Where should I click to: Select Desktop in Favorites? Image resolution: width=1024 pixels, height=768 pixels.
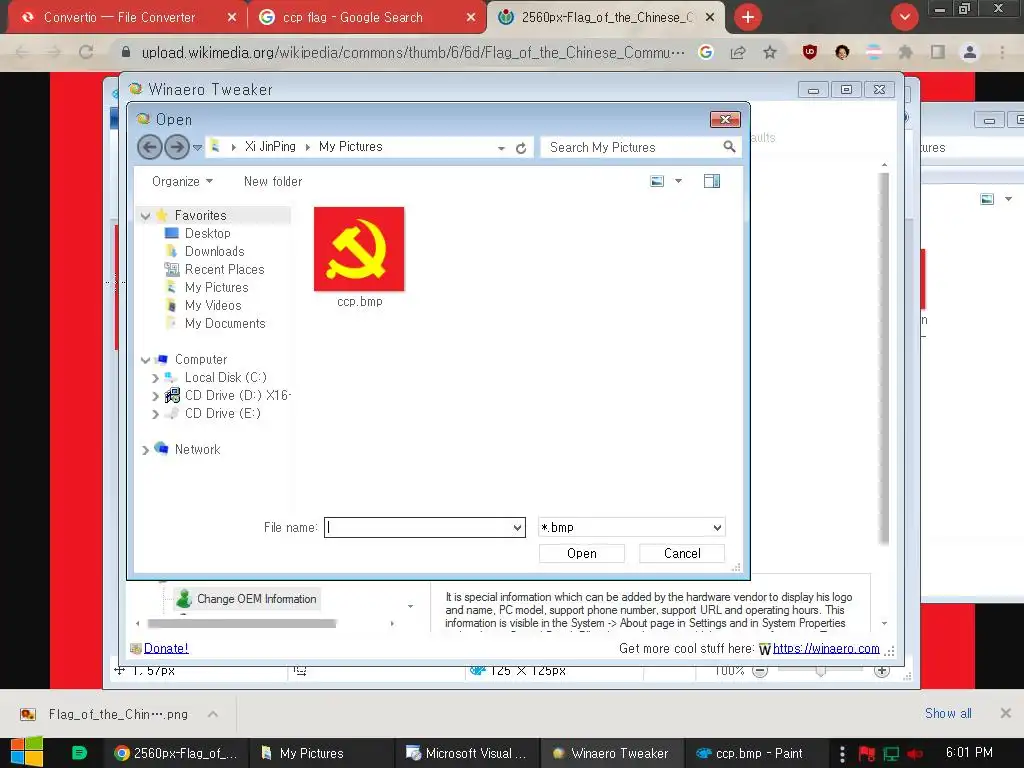click(x=207, y=233)
